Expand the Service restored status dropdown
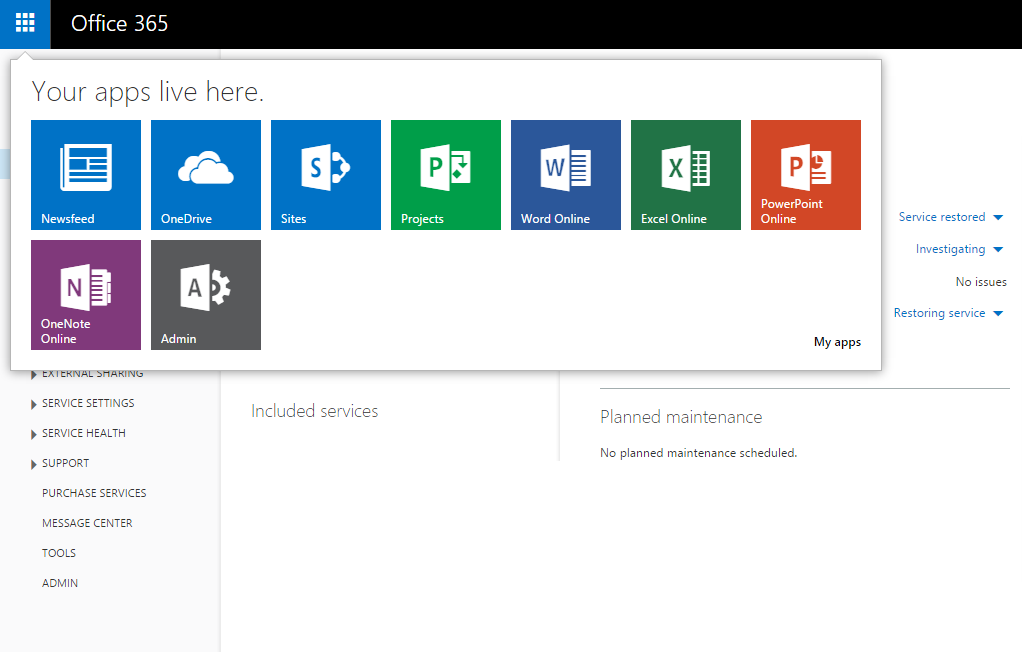 (x=951, y=216)
